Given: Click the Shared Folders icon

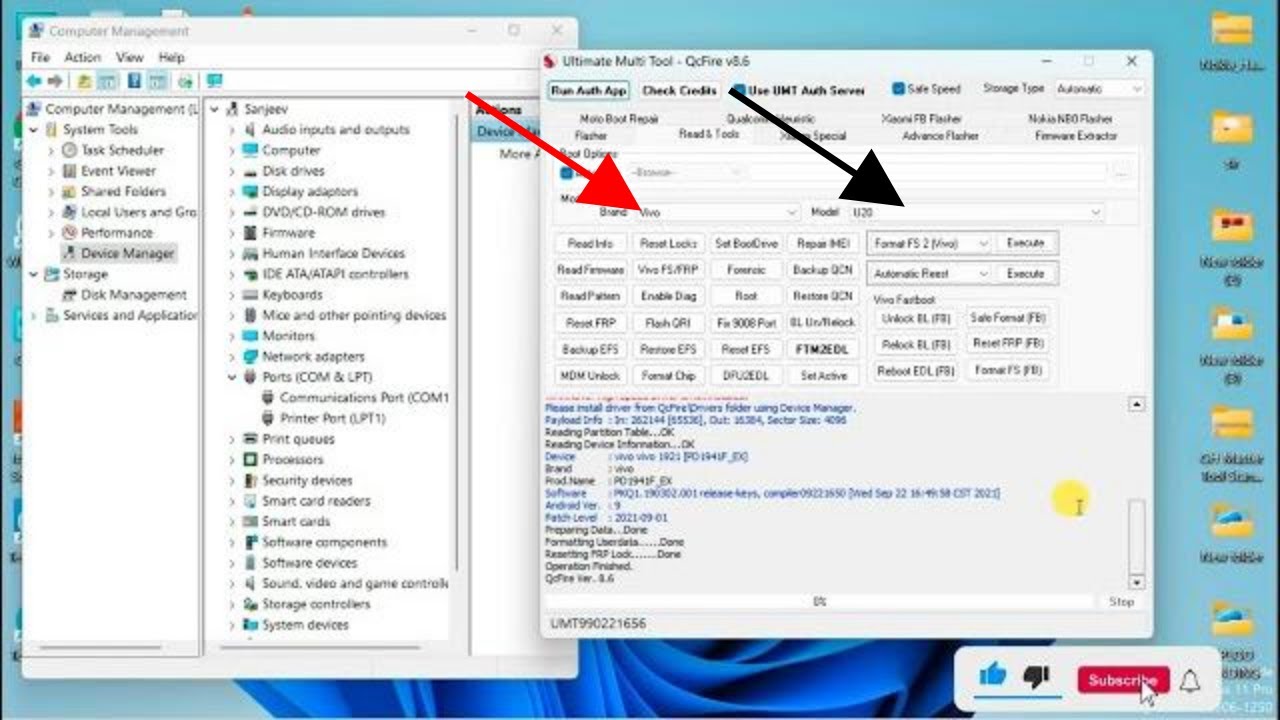Looking at the screenshot, I should 69,191.
